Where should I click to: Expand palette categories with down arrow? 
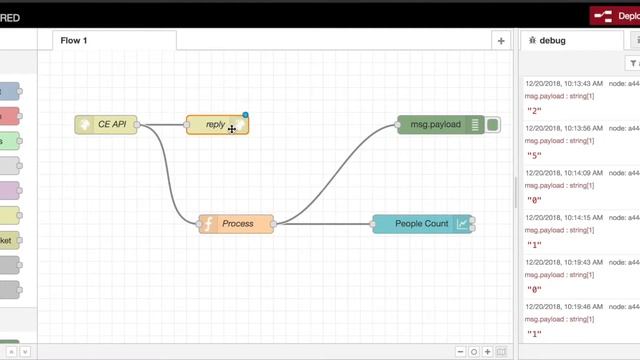(25, 351)
